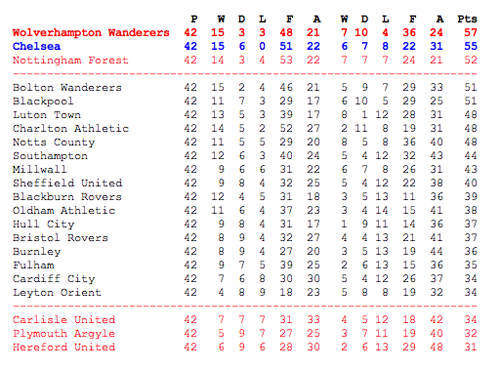Click Carlisle United in relegation zone

64,320
